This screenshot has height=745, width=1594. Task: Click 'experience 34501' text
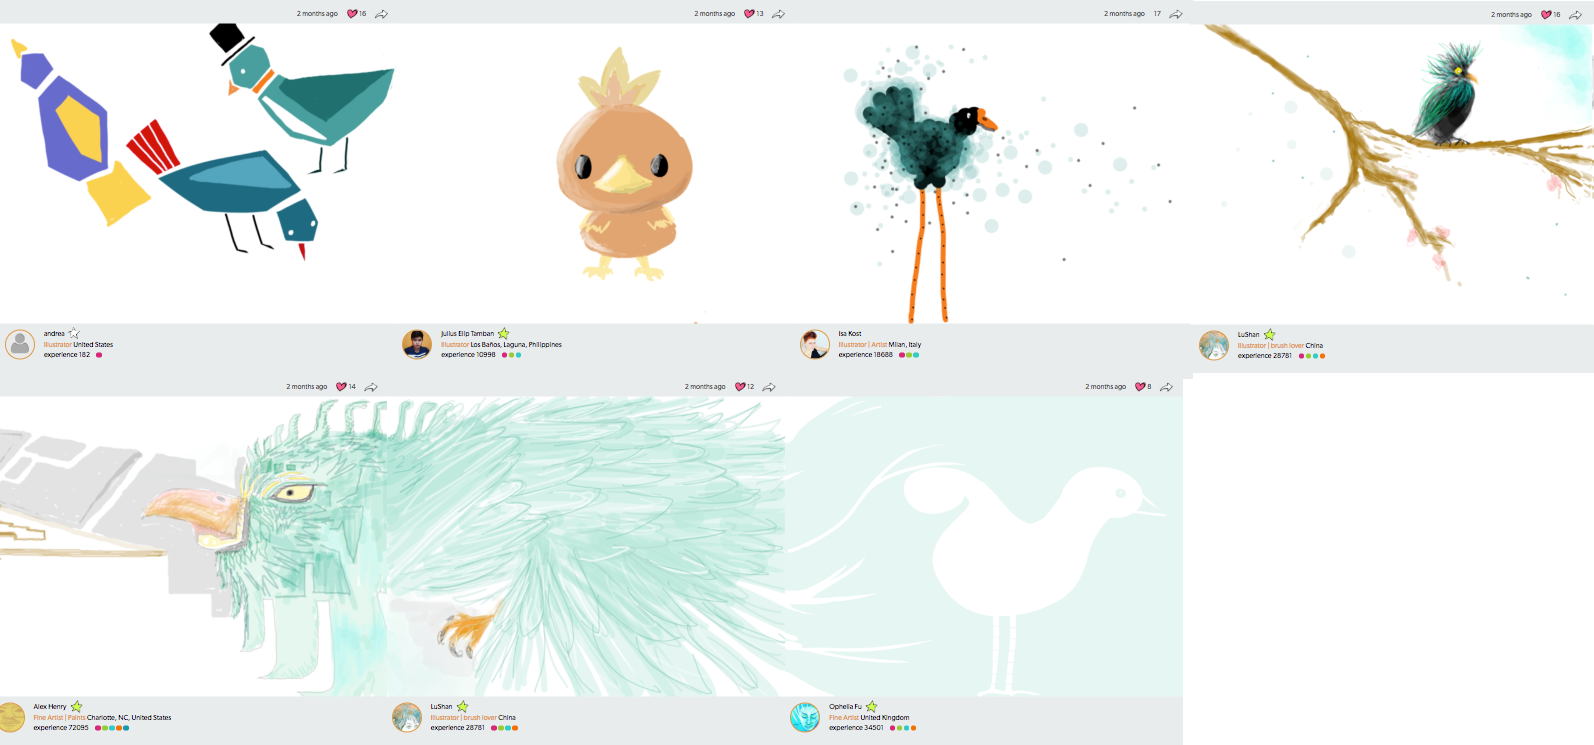pyautogui.click(x=856, y=728)
